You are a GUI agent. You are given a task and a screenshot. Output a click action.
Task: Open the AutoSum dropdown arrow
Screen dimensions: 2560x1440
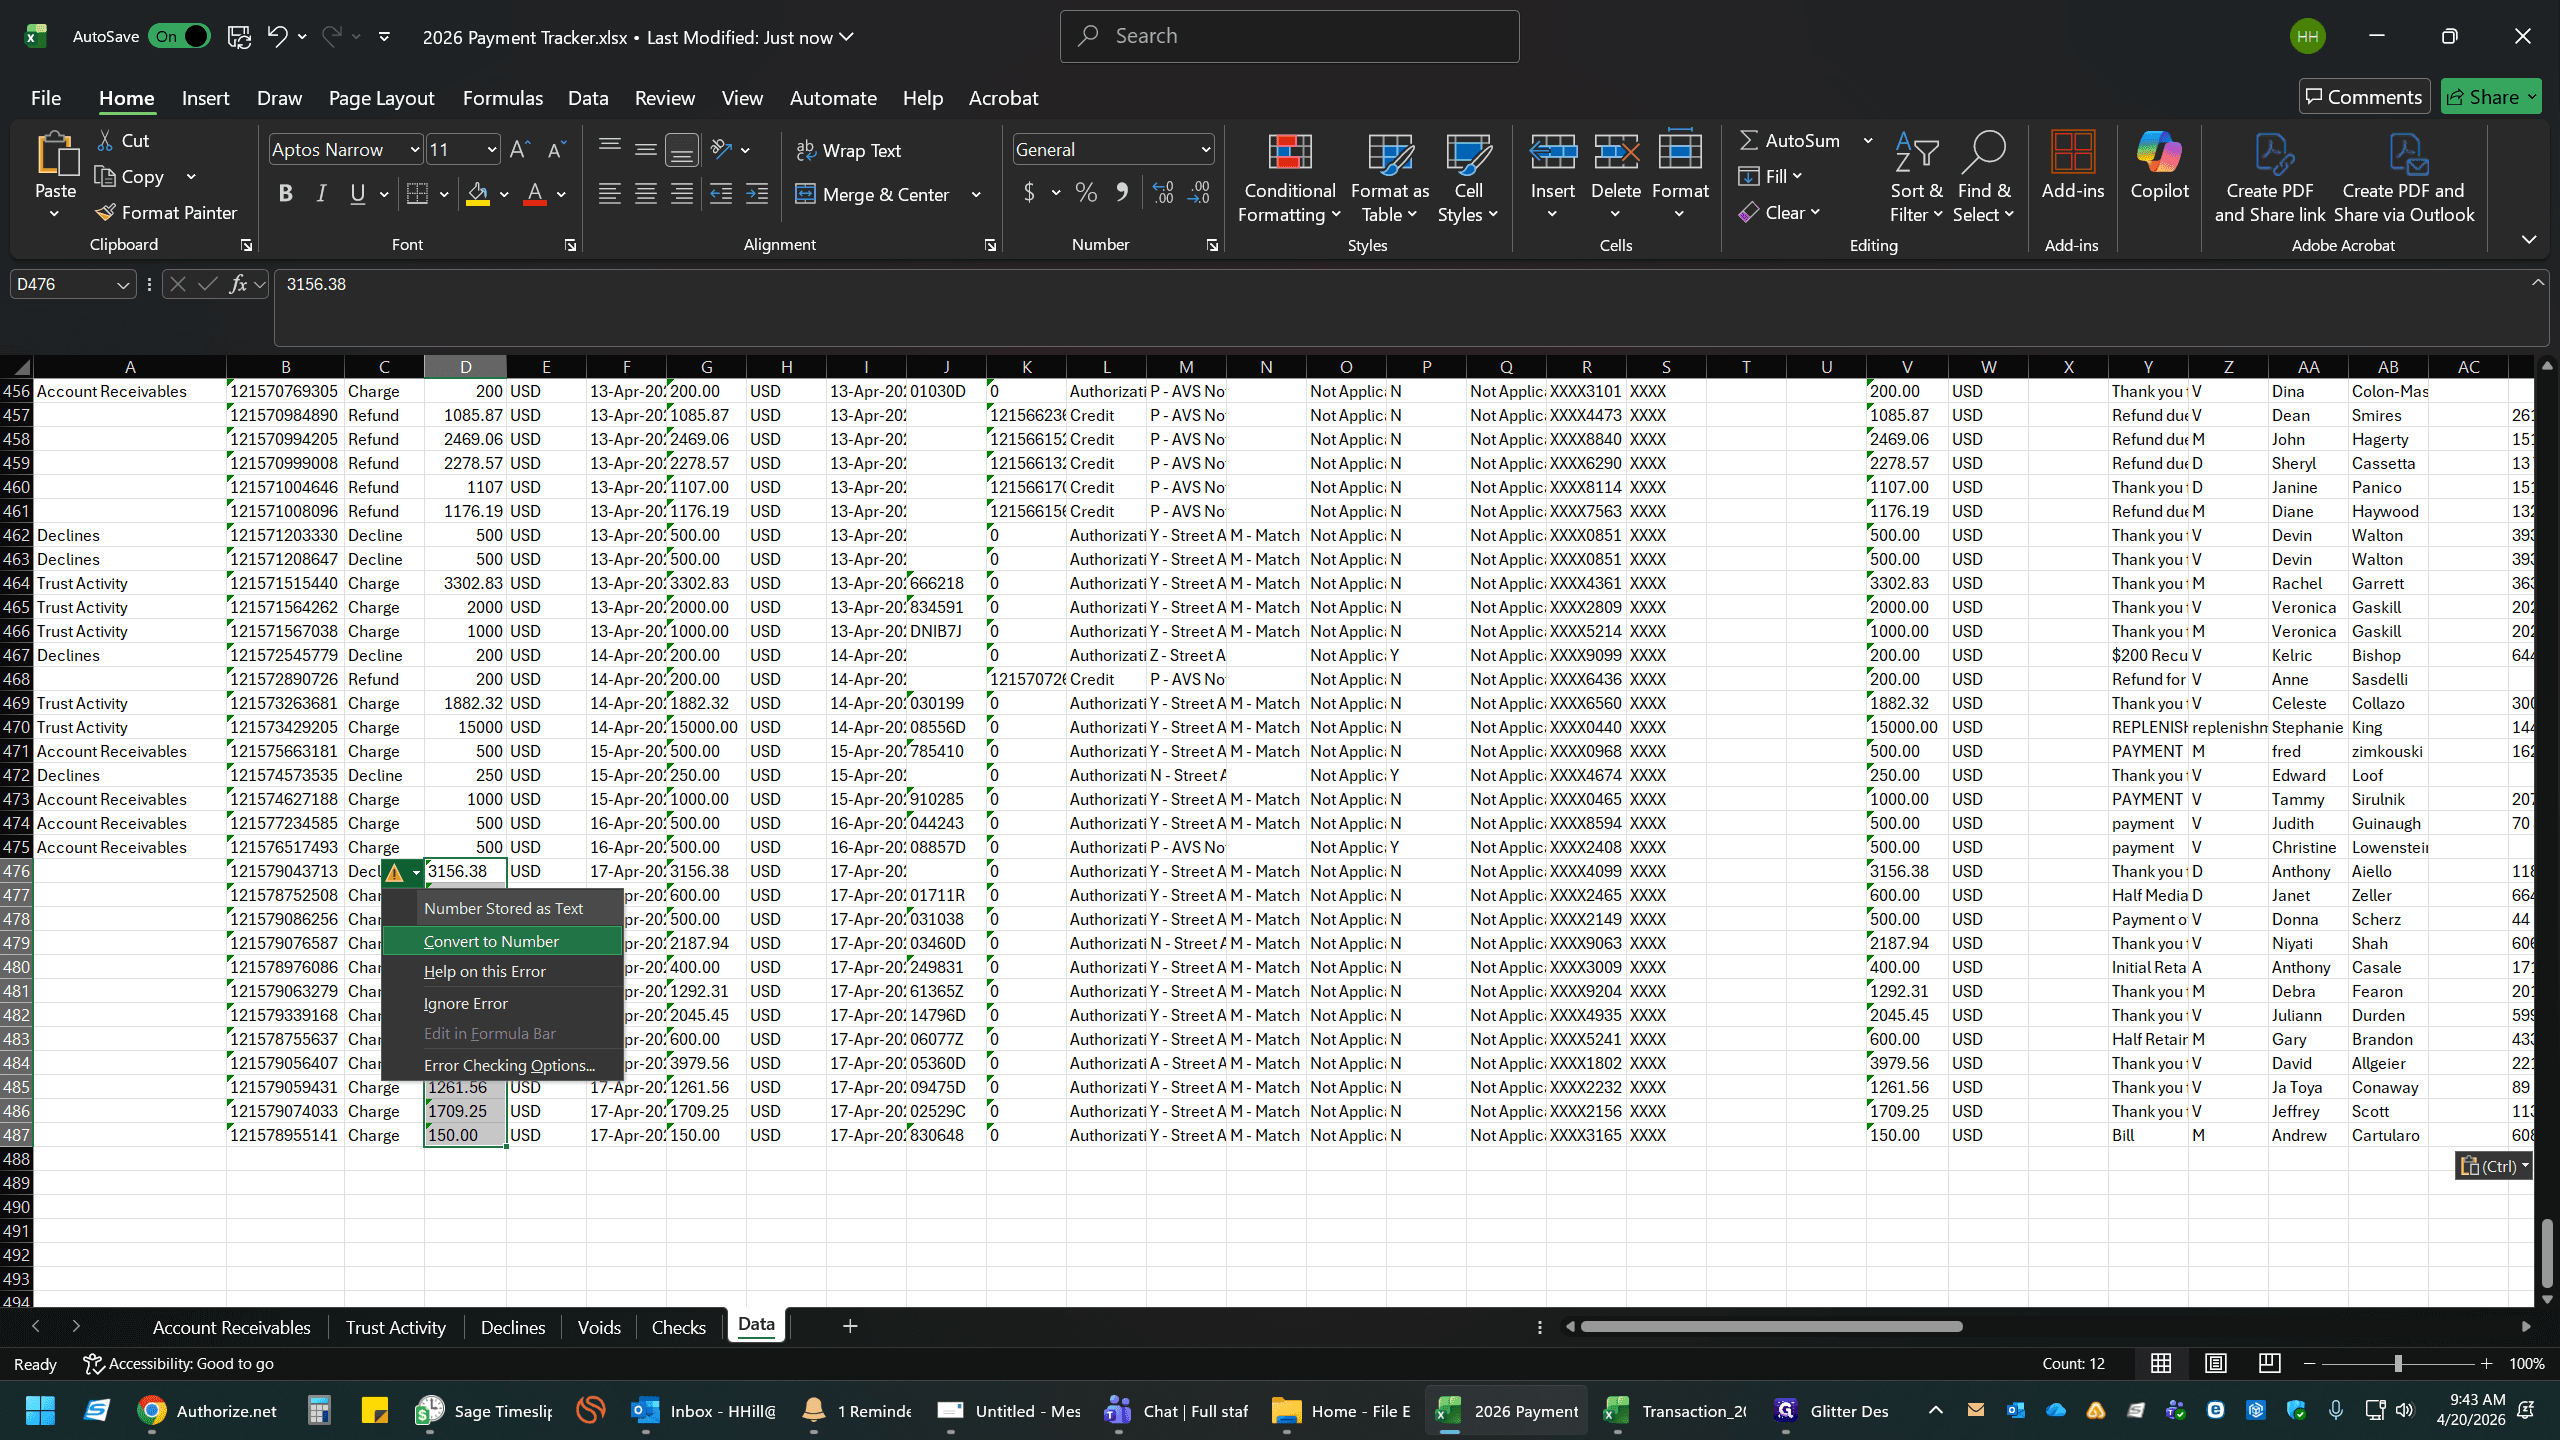pos(1867,141)
